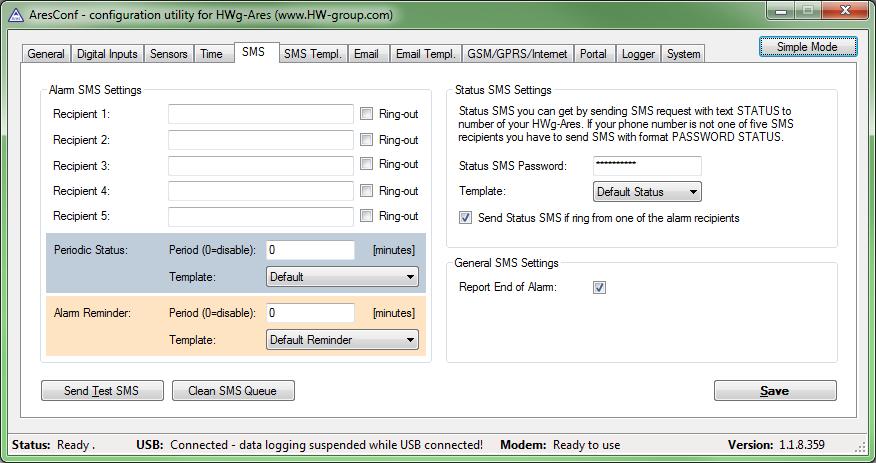Click the Simple Mode button
This screenshot has width=876, height=463.
point(807,47)
